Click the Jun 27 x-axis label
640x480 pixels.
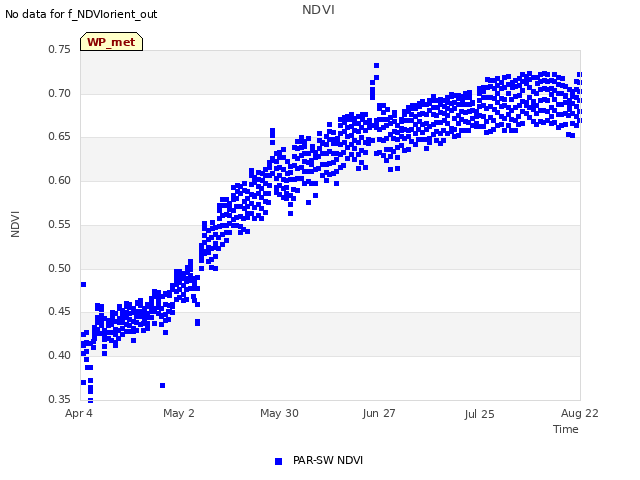379,413
